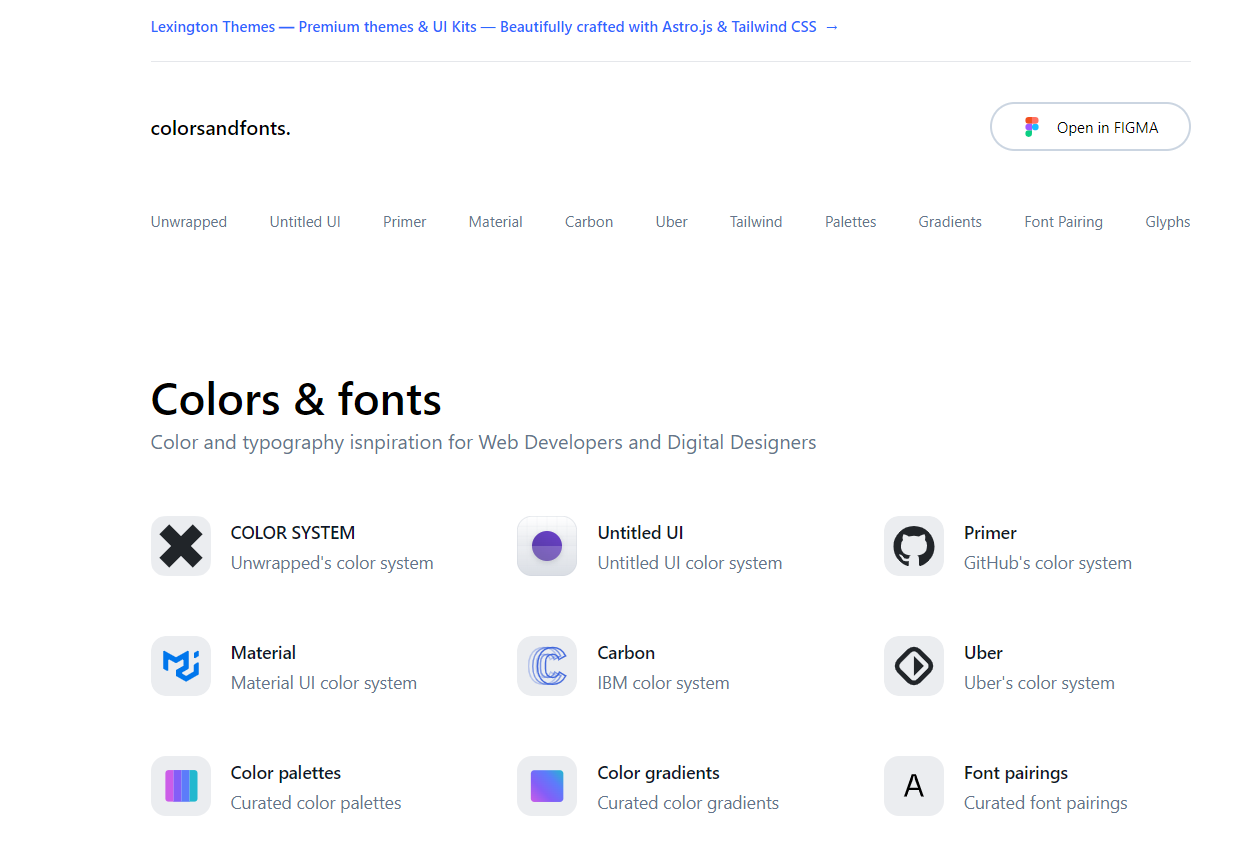Screen dimensions: 1251x842
Task: Open the Tailwind nav item
Action: click(756, 222)
